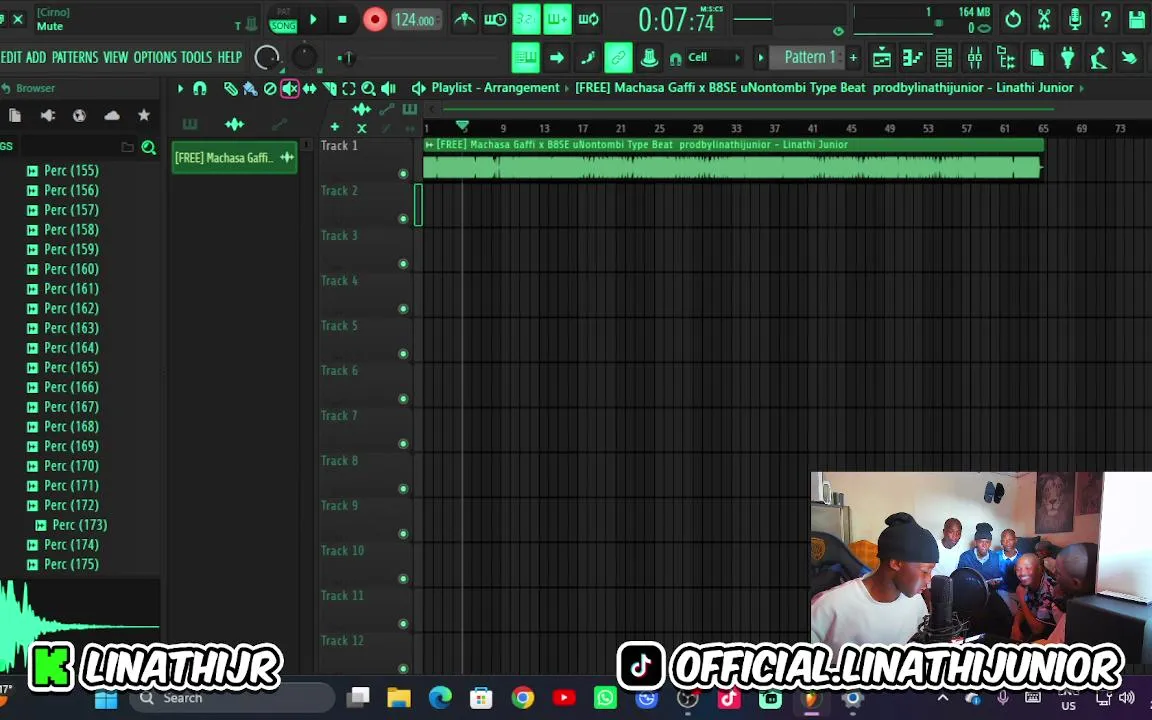Screen dimensions: 1152x720
Task: Open the playlist options arrow menu
Action: (x=181, y=89)
